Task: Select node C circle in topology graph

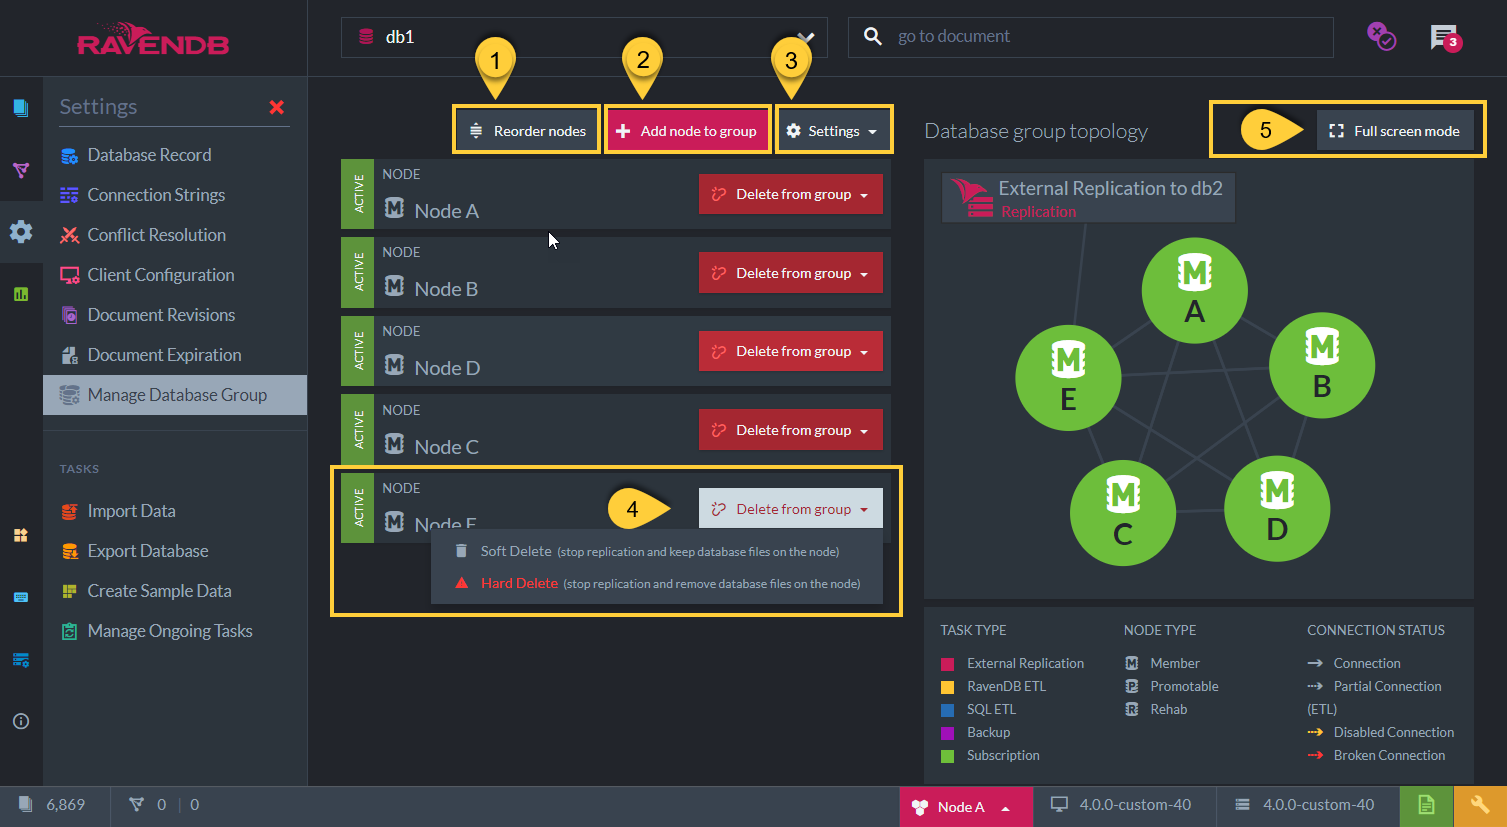Action: (1123, 513)
